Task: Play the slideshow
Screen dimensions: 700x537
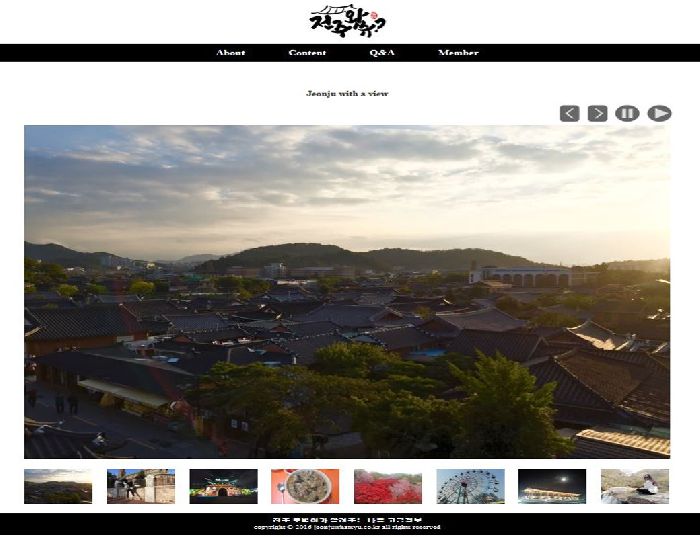Action: [658, 113]
